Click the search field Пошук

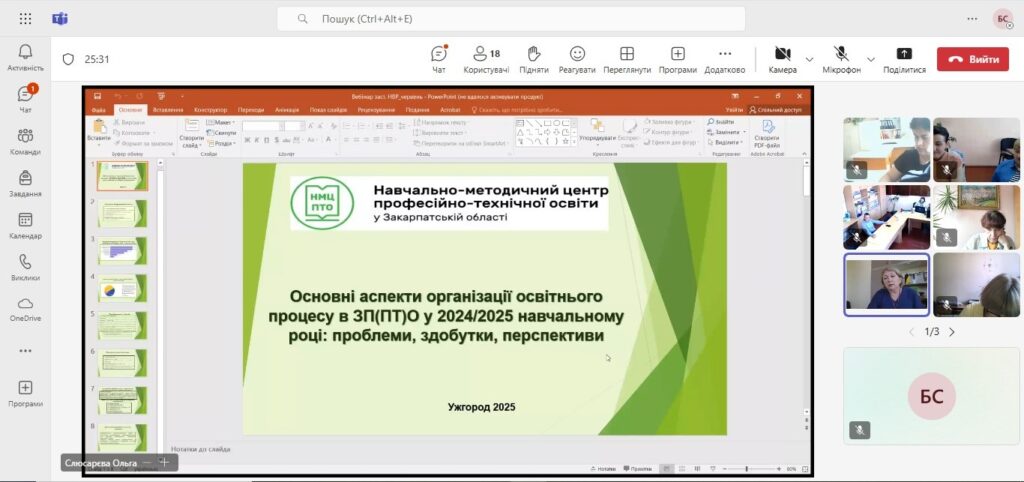pos(510,19)
